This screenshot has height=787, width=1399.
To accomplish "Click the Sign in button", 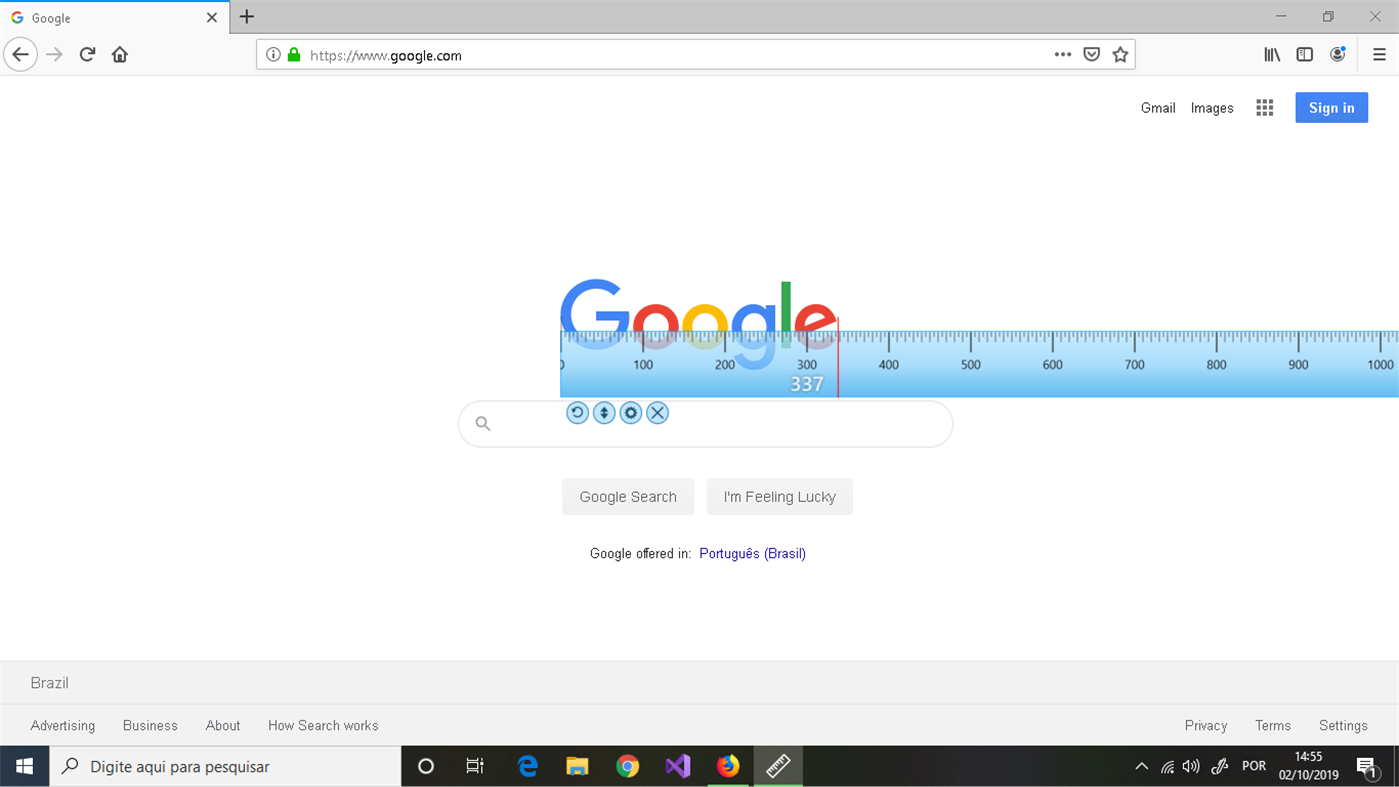I will (x=1332, y=108).
